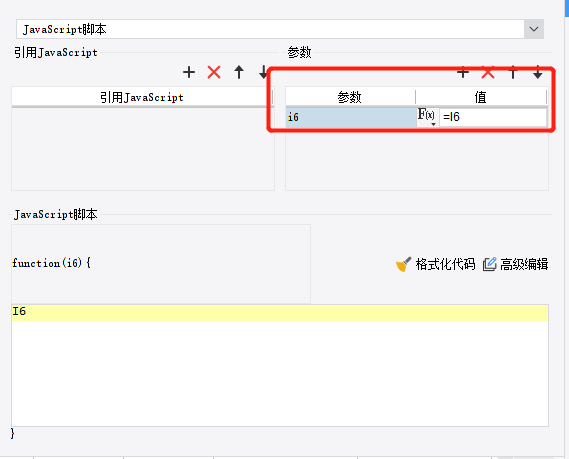Click the 值 column header
Viewport: 569px width, 459px height.
[x=481, y=97]
